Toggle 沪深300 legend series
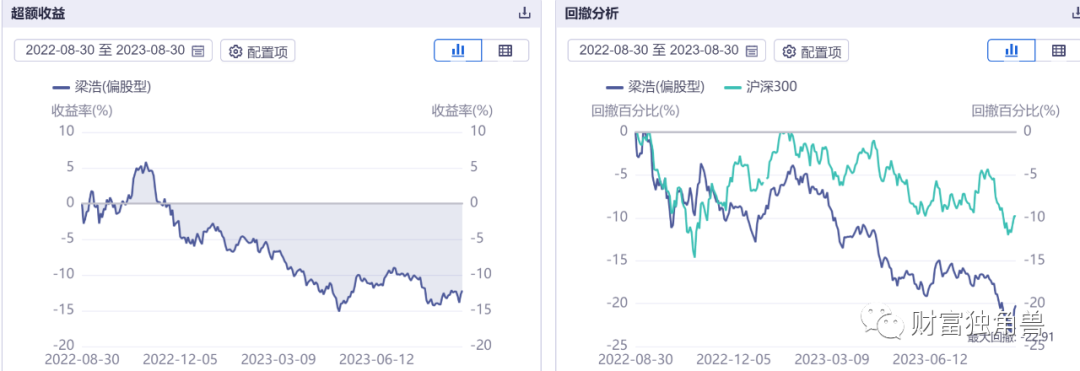This screenshot has height=371, width=1080. [762, 87]
